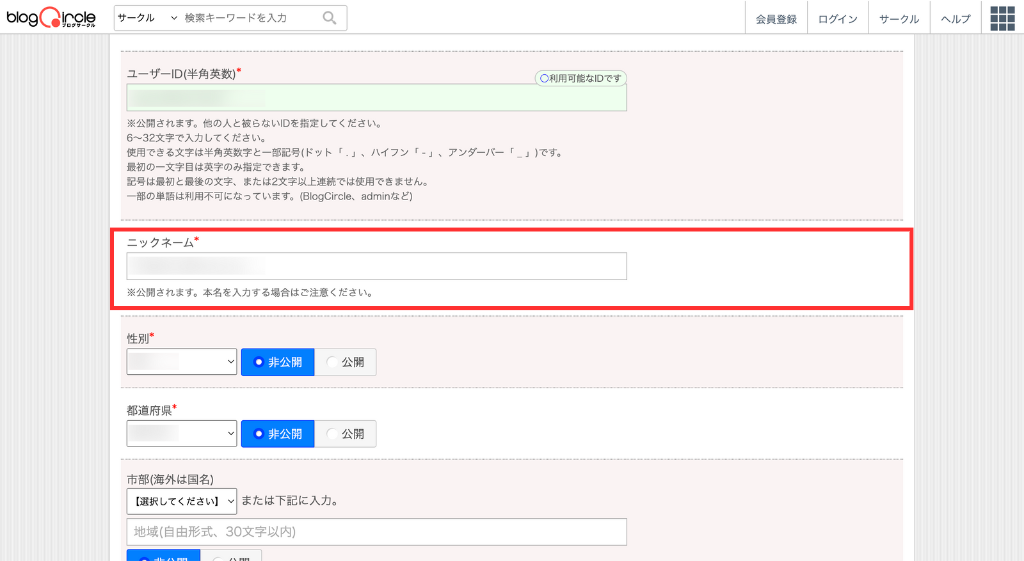The width and height of the screenshot is (1024, 561).
Task: Click the magnifier search icon
Action: [330, 18]
